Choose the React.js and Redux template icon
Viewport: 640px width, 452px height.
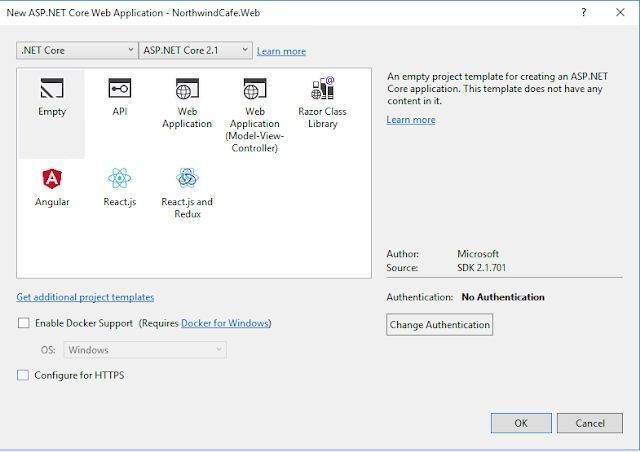(187, 178)
